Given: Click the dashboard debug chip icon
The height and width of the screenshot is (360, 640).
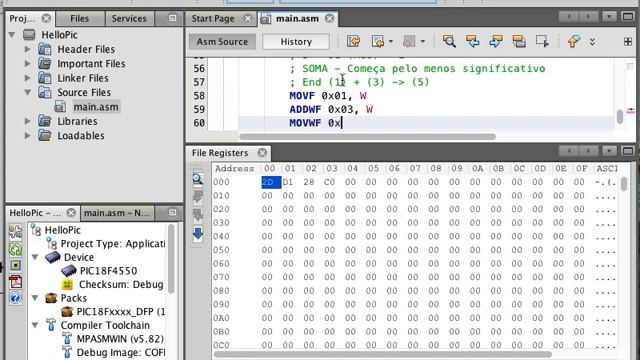Looking at the screenshot, I should (x=16, y=265).
